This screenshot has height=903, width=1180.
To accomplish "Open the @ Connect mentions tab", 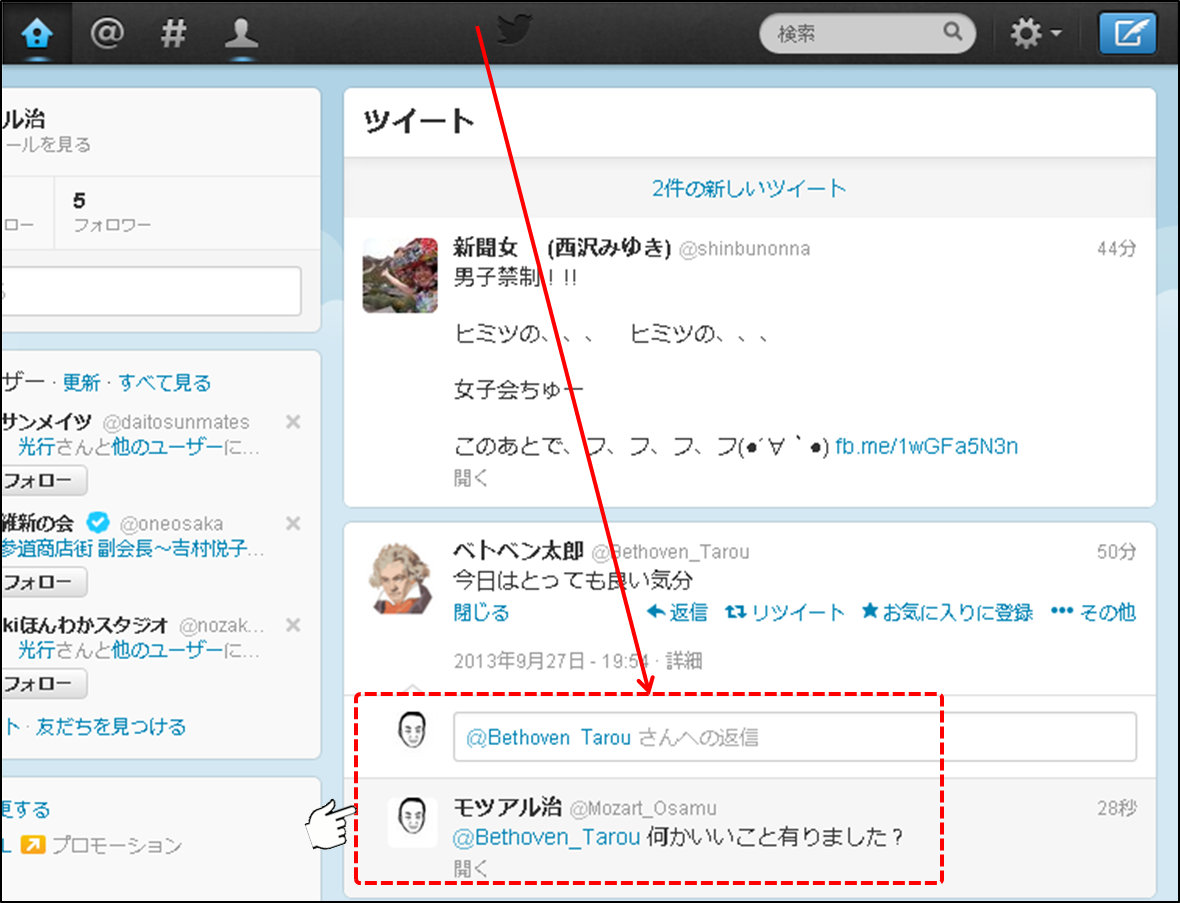I will (107, 34).
